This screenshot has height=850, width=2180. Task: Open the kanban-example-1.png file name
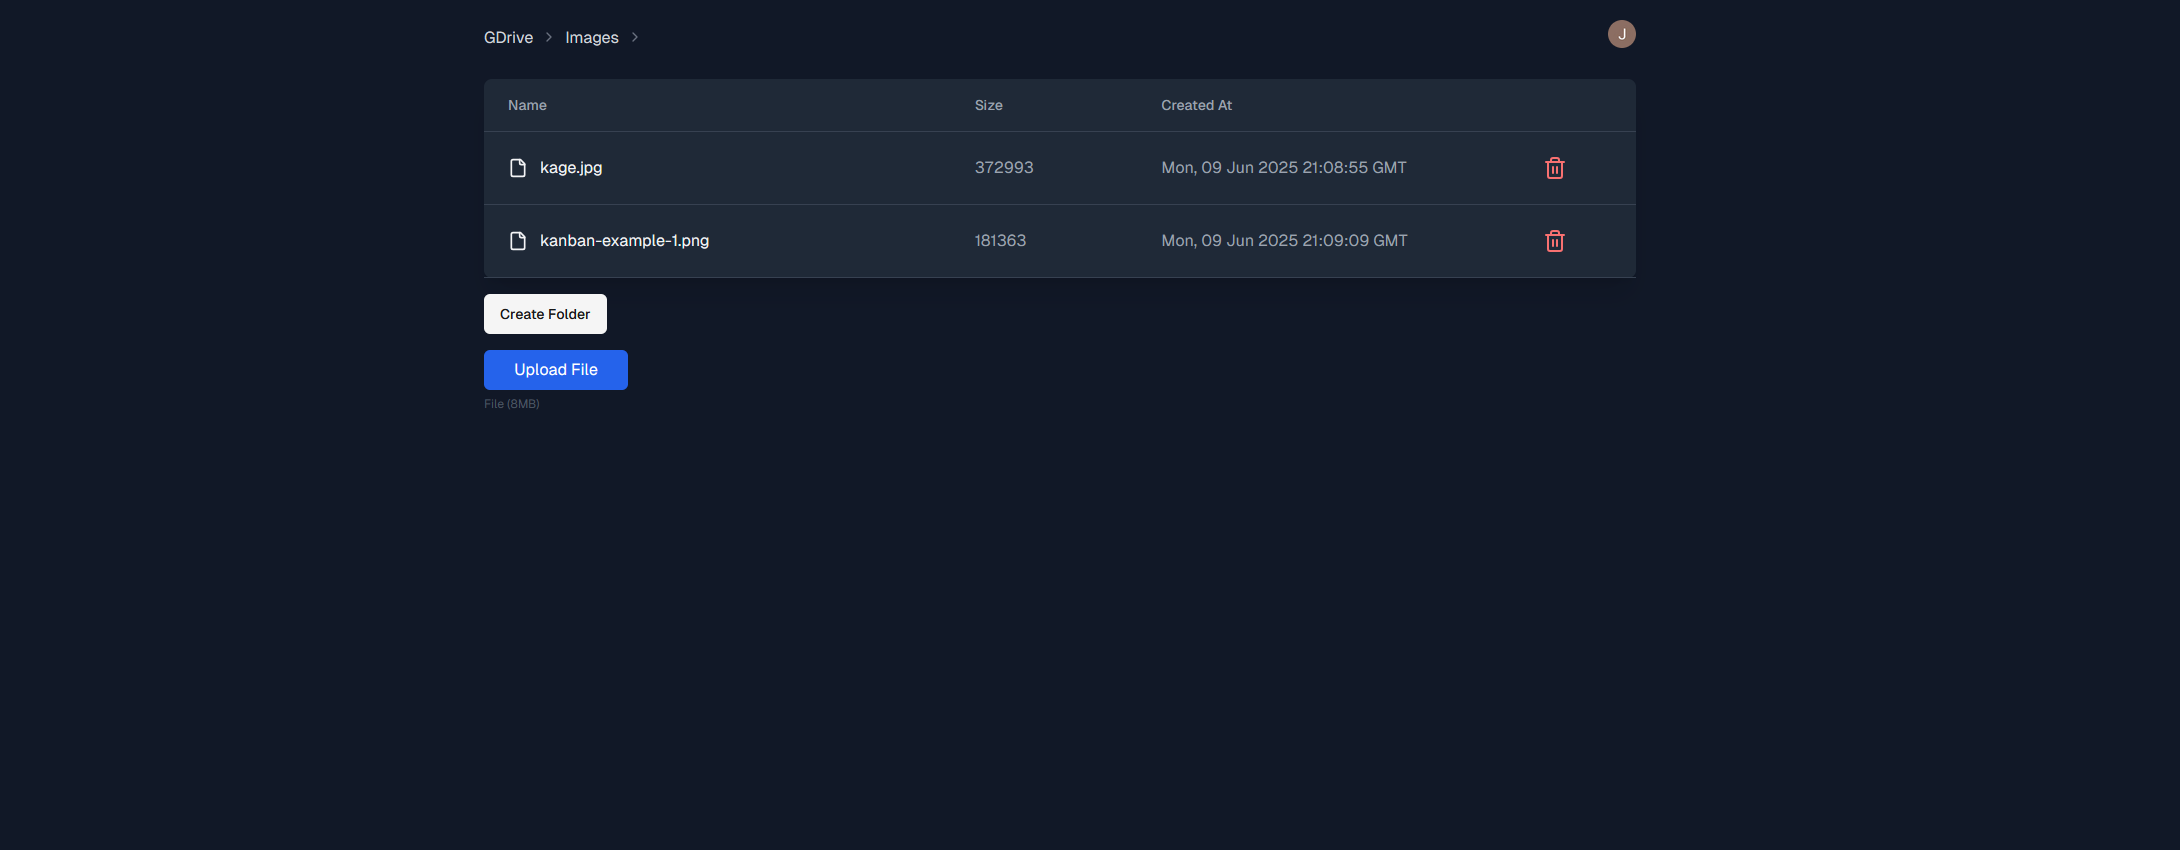624,241
